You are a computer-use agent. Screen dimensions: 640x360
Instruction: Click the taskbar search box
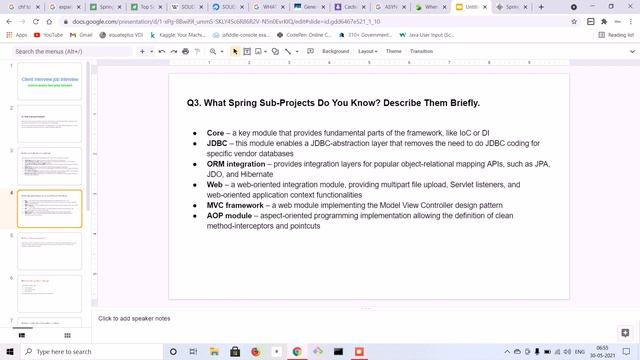click(92, 351)
